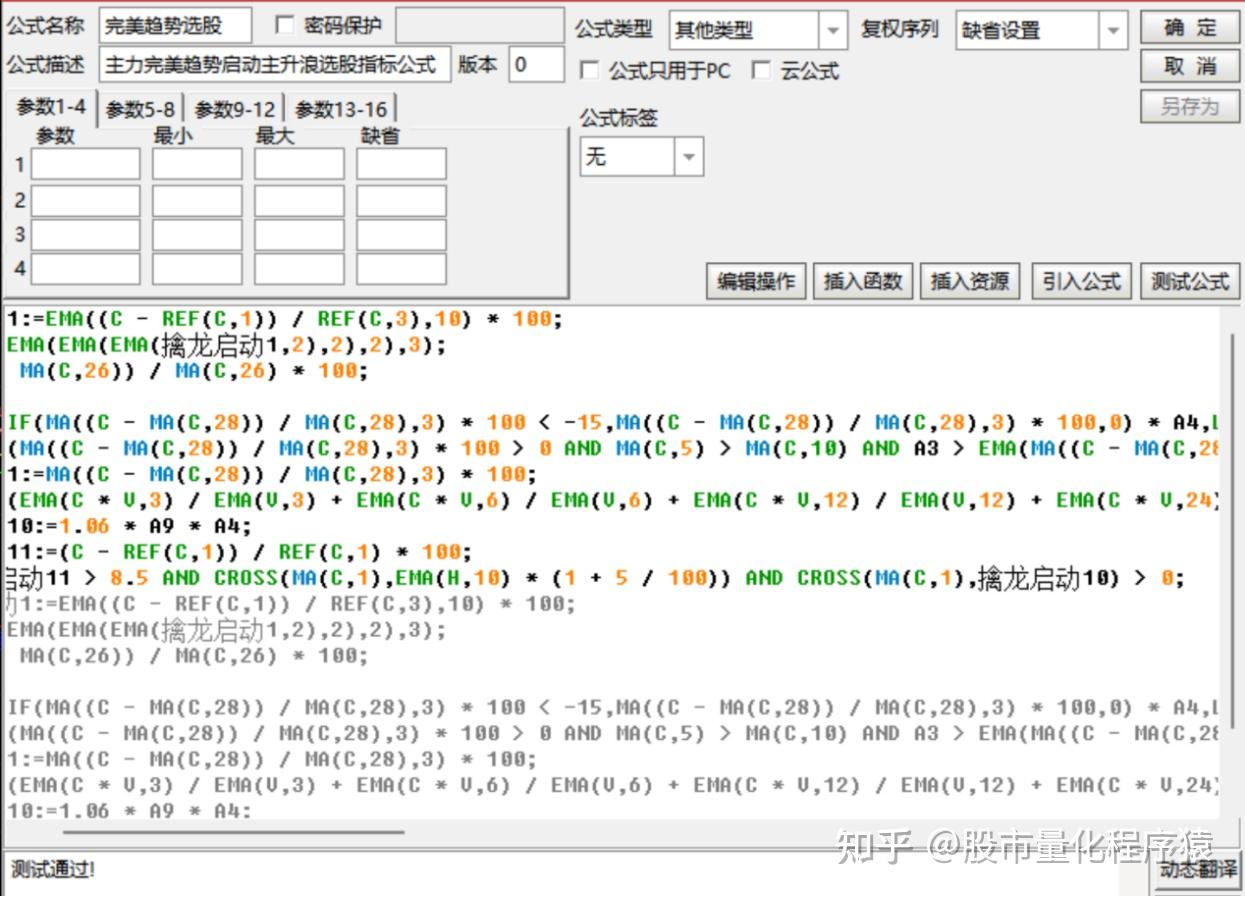
Task: Click the line EMA(EMA(EMA(擒龙启动1,2),2),2),3) in black
Action: pos(226,346)
